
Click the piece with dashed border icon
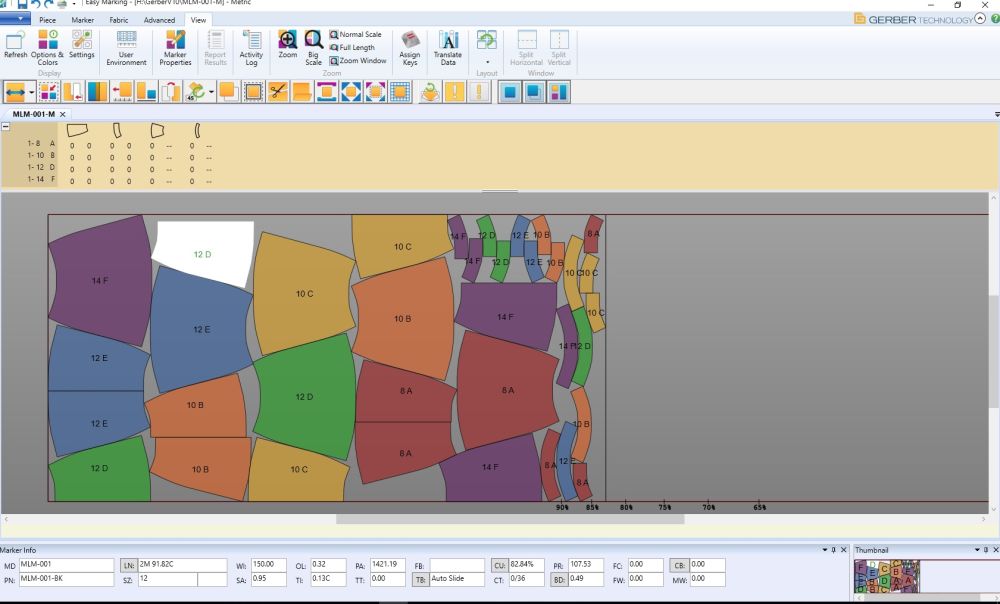(253, 92)
